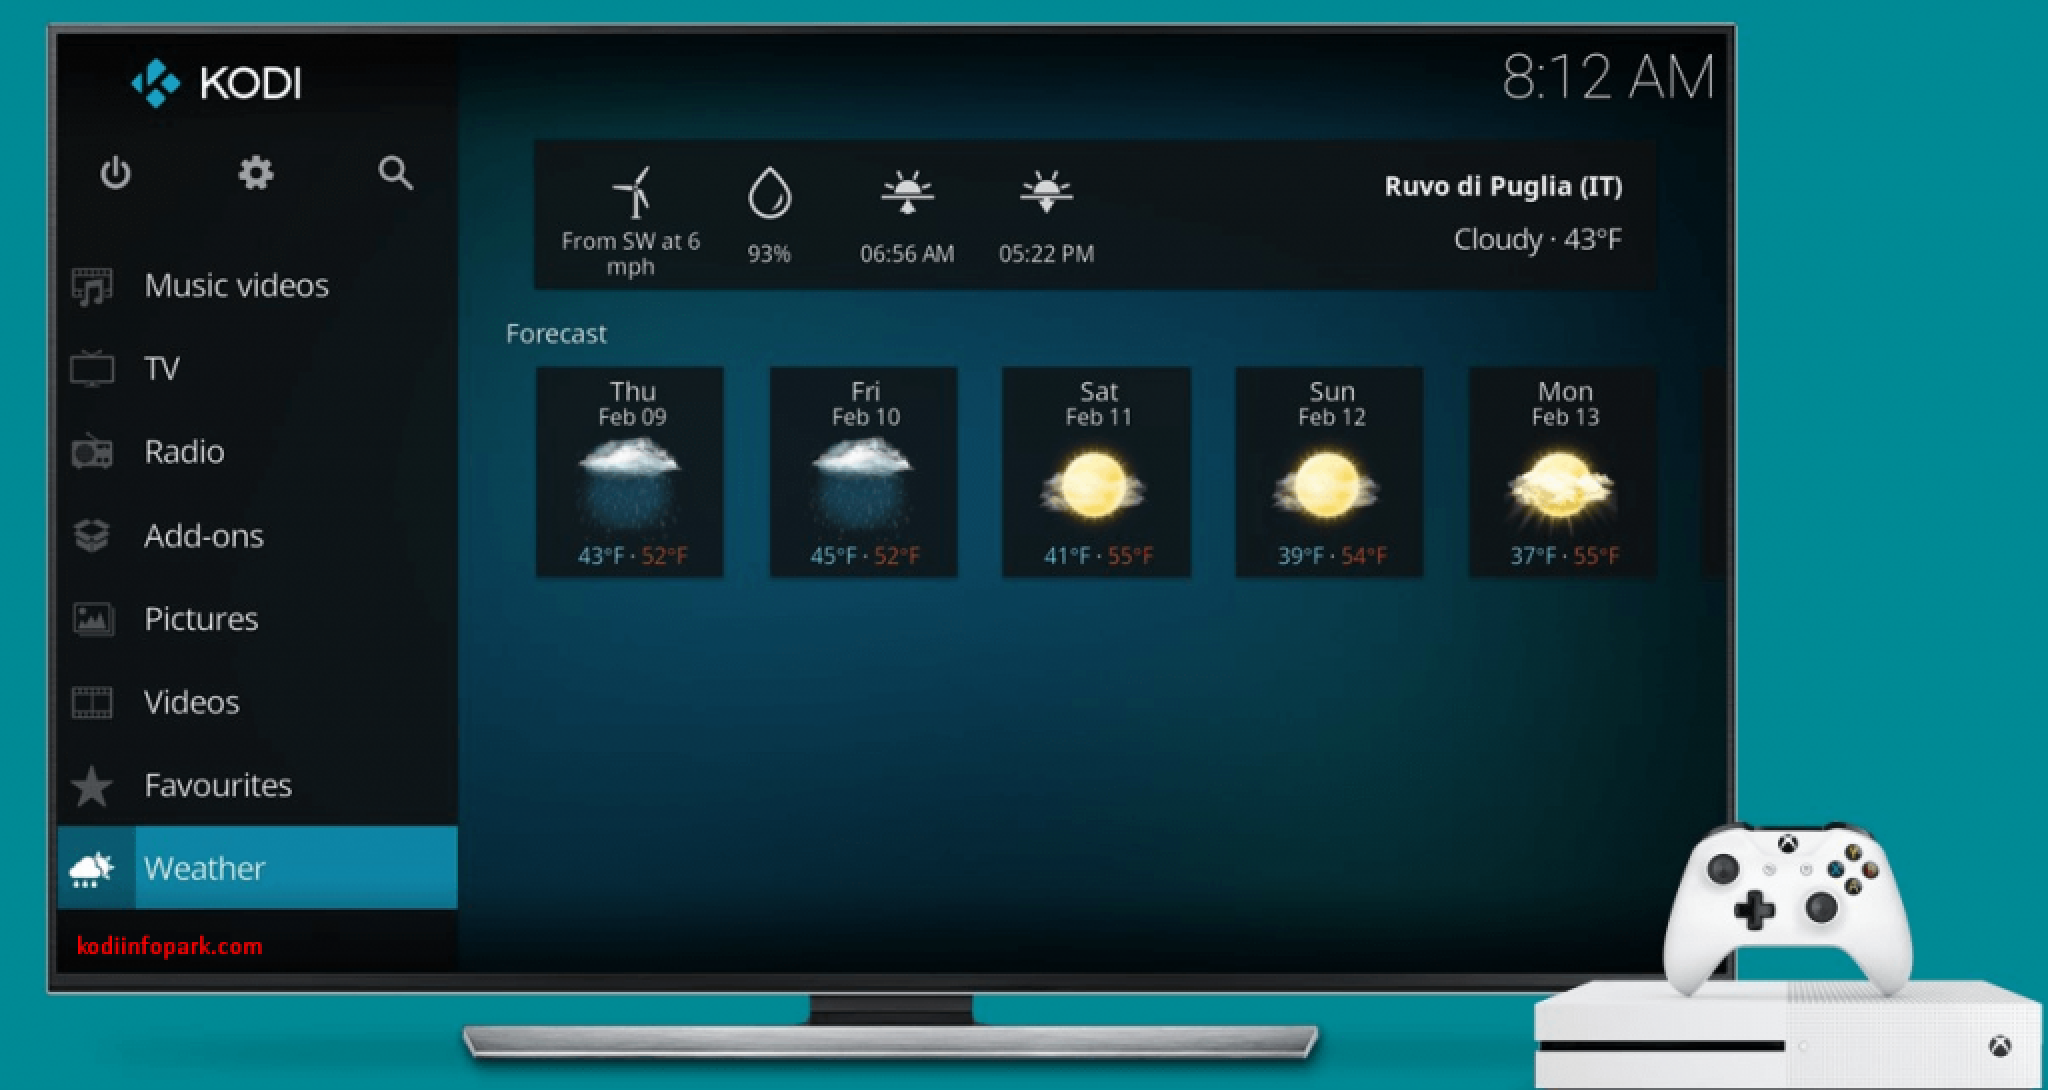Screen dimensions: 2048x1090
Task: Click the Ruvo di Puglia location label
Action: [x=1504, y=187]
